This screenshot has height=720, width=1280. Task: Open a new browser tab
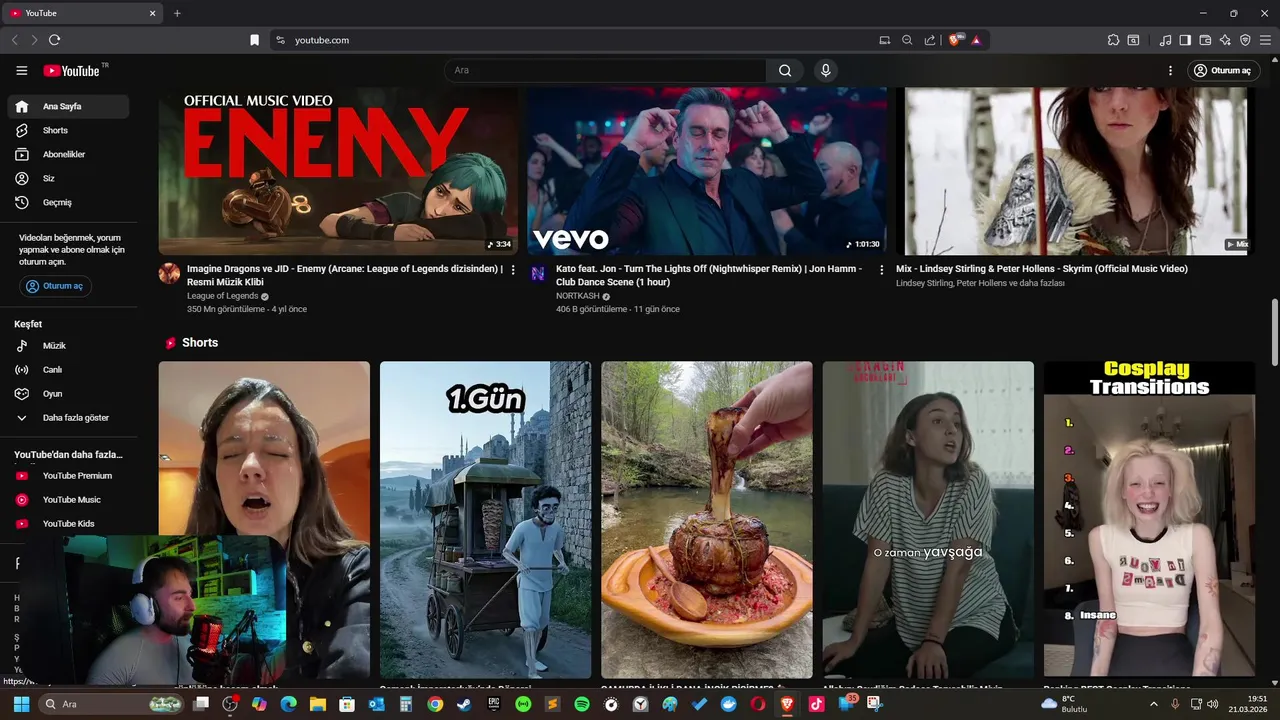[177, 13]
